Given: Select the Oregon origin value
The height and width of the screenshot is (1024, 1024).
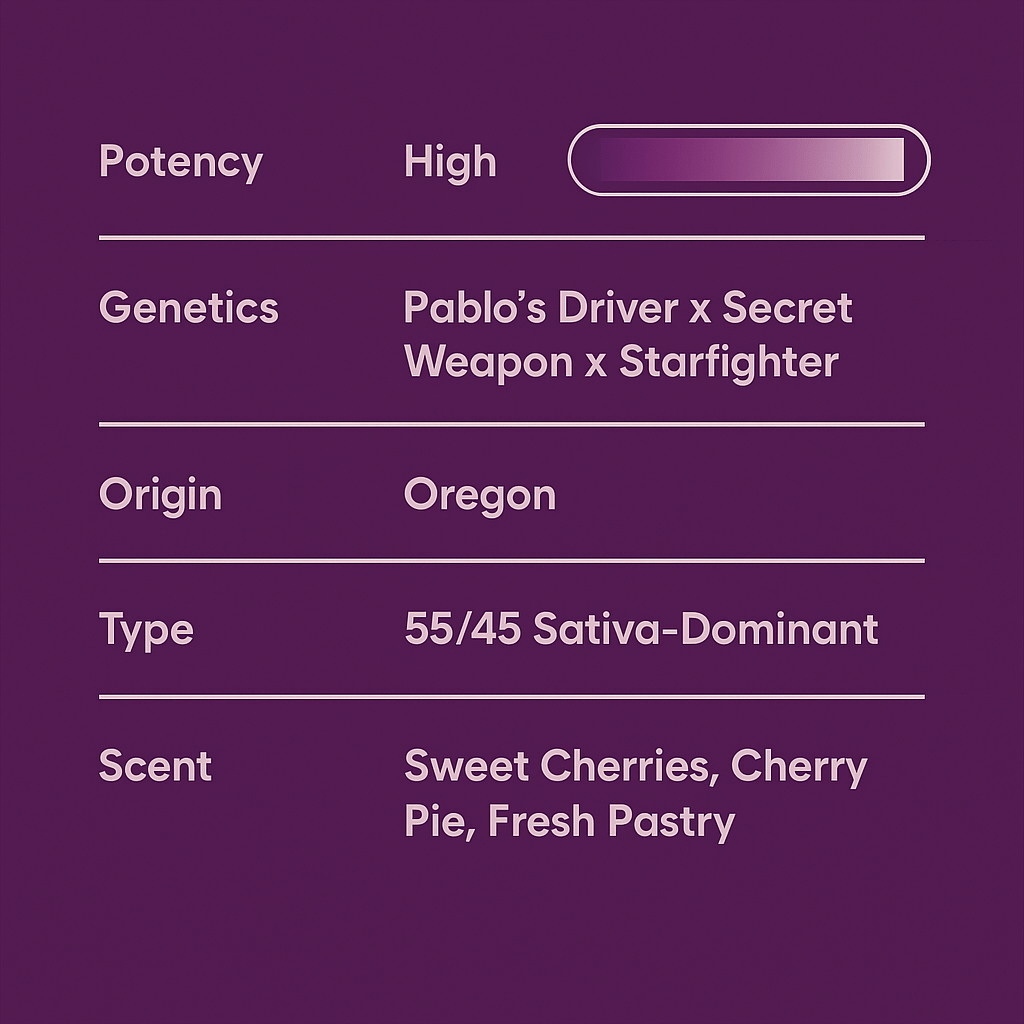Looking at the screenshot, I should tap(480, 496).
